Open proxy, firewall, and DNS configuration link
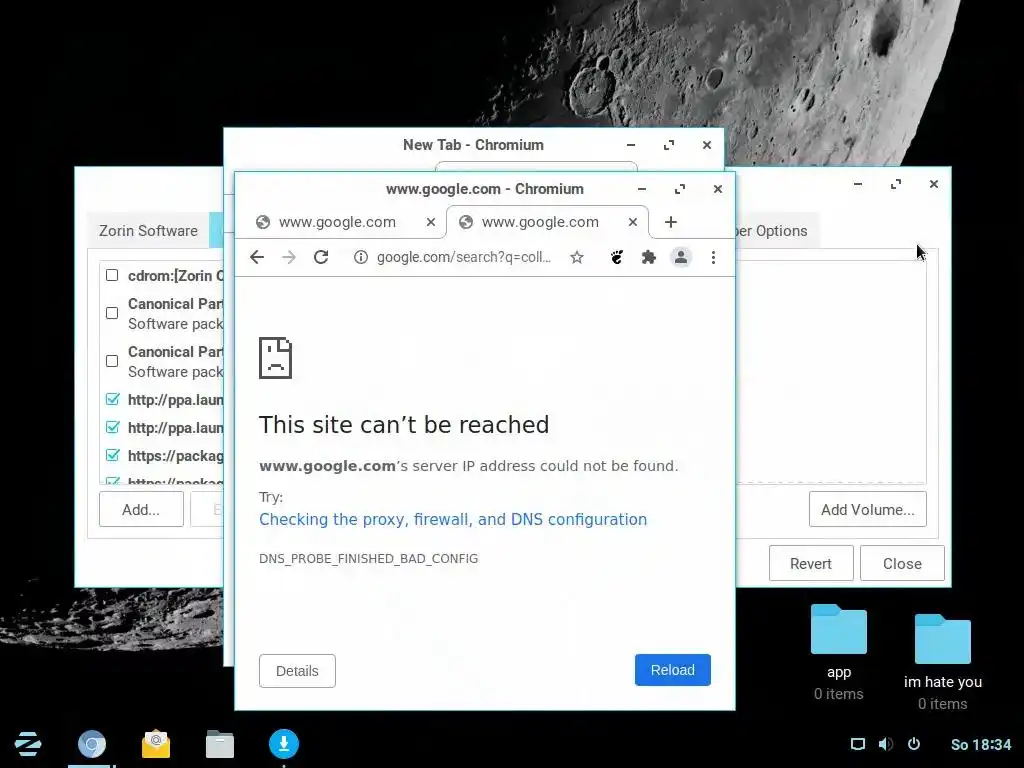The image size is (1024, 768). pyautogui.click(x=453, y=519)
